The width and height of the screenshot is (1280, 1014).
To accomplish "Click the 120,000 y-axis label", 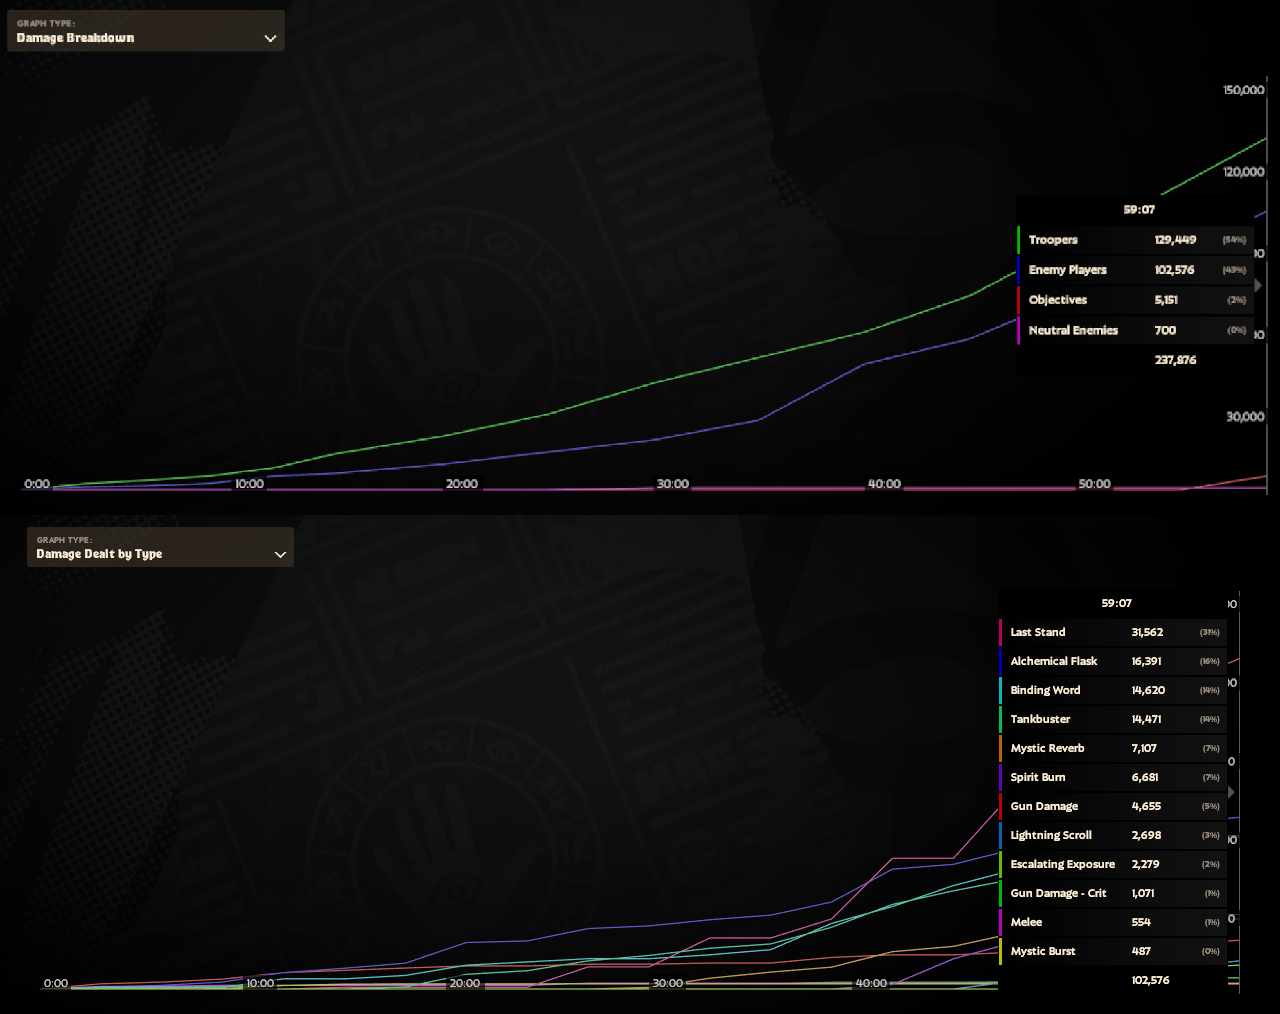I will point(1244,172).
